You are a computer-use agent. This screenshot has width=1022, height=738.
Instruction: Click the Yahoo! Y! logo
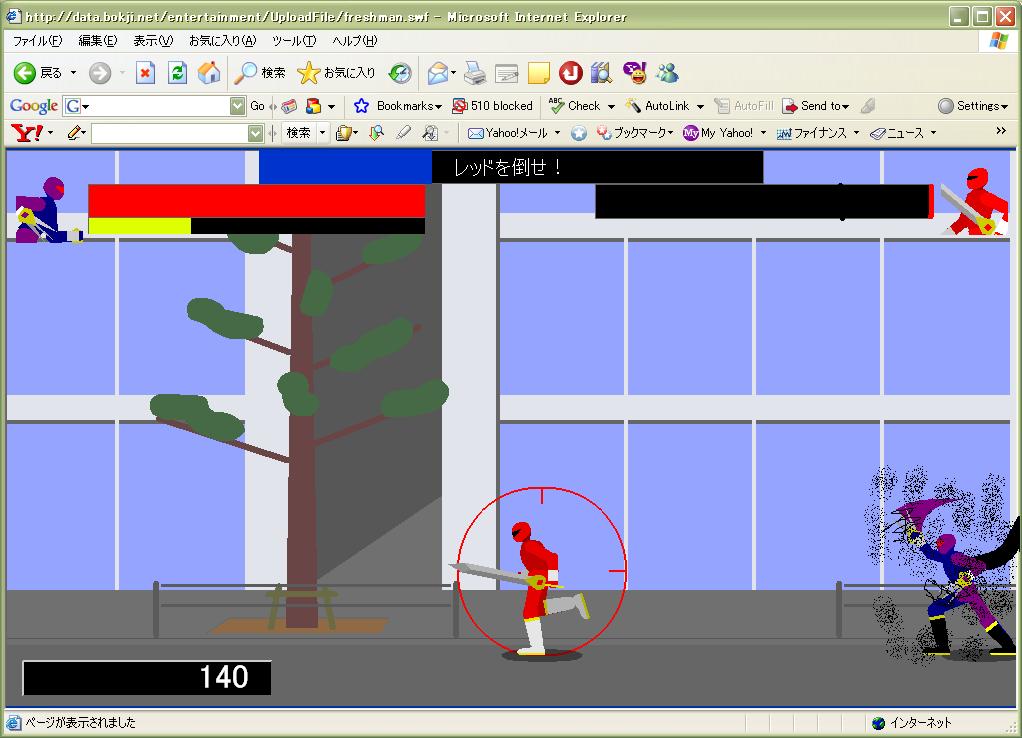(27, 133)
